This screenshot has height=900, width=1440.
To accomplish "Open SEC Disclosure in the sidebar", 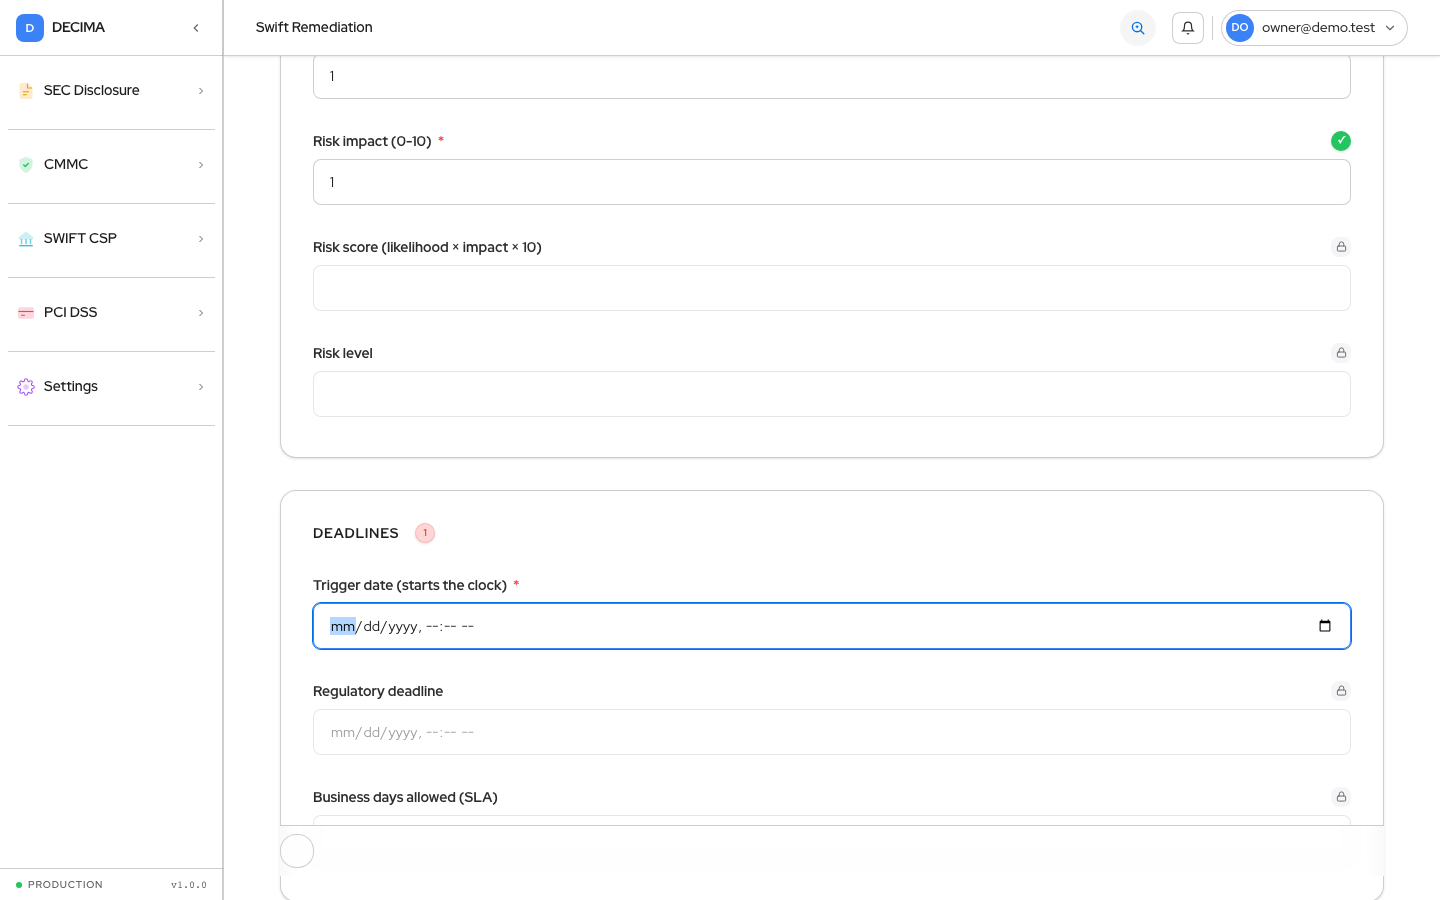I will [111, 91].
